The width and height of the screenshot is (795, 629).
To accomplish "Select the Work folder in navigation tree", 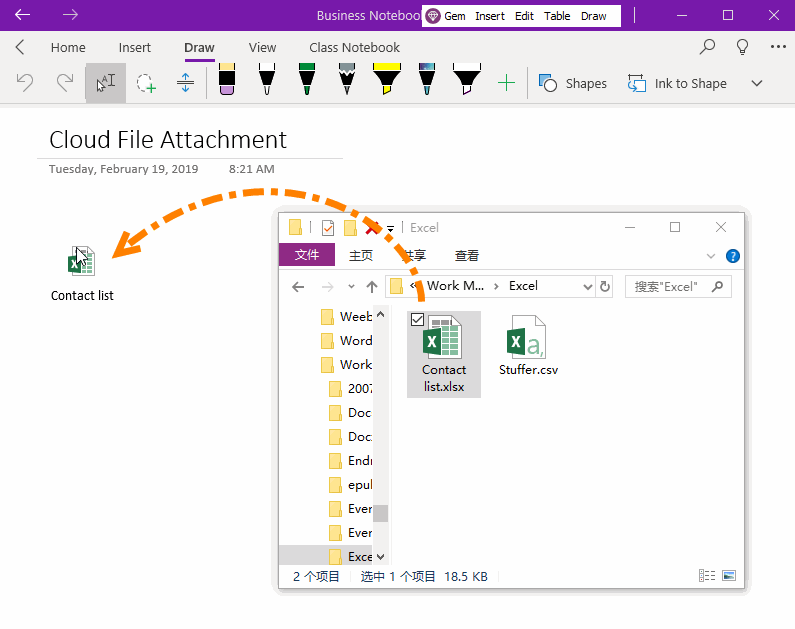I will coord(347,364).
